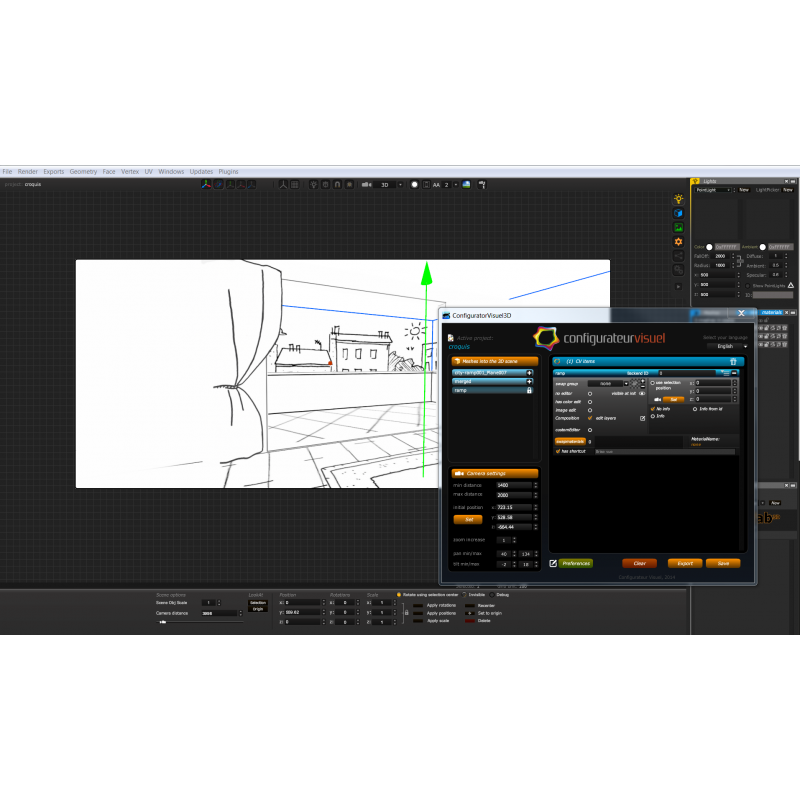
Task: Click the RGB axis gizmo icon in toolbar
Action: coord(206,184)
